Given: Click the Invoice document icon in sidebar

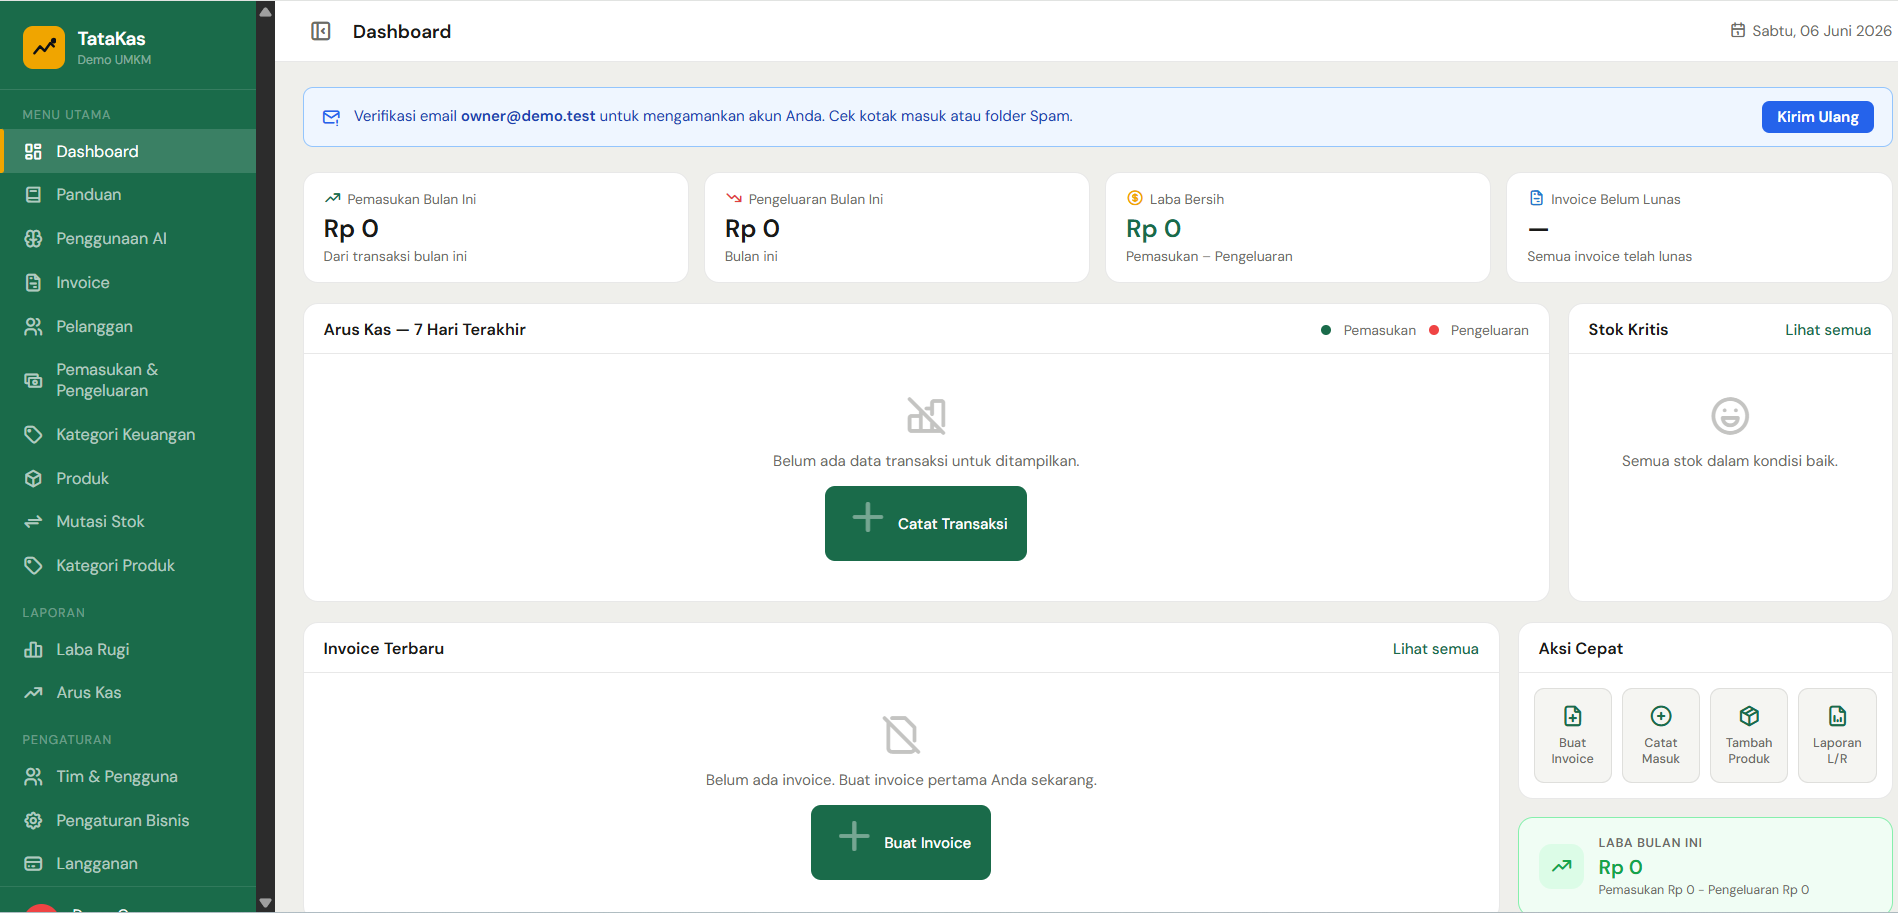Looking at the screenshot, I should click(x=33, y=282).
